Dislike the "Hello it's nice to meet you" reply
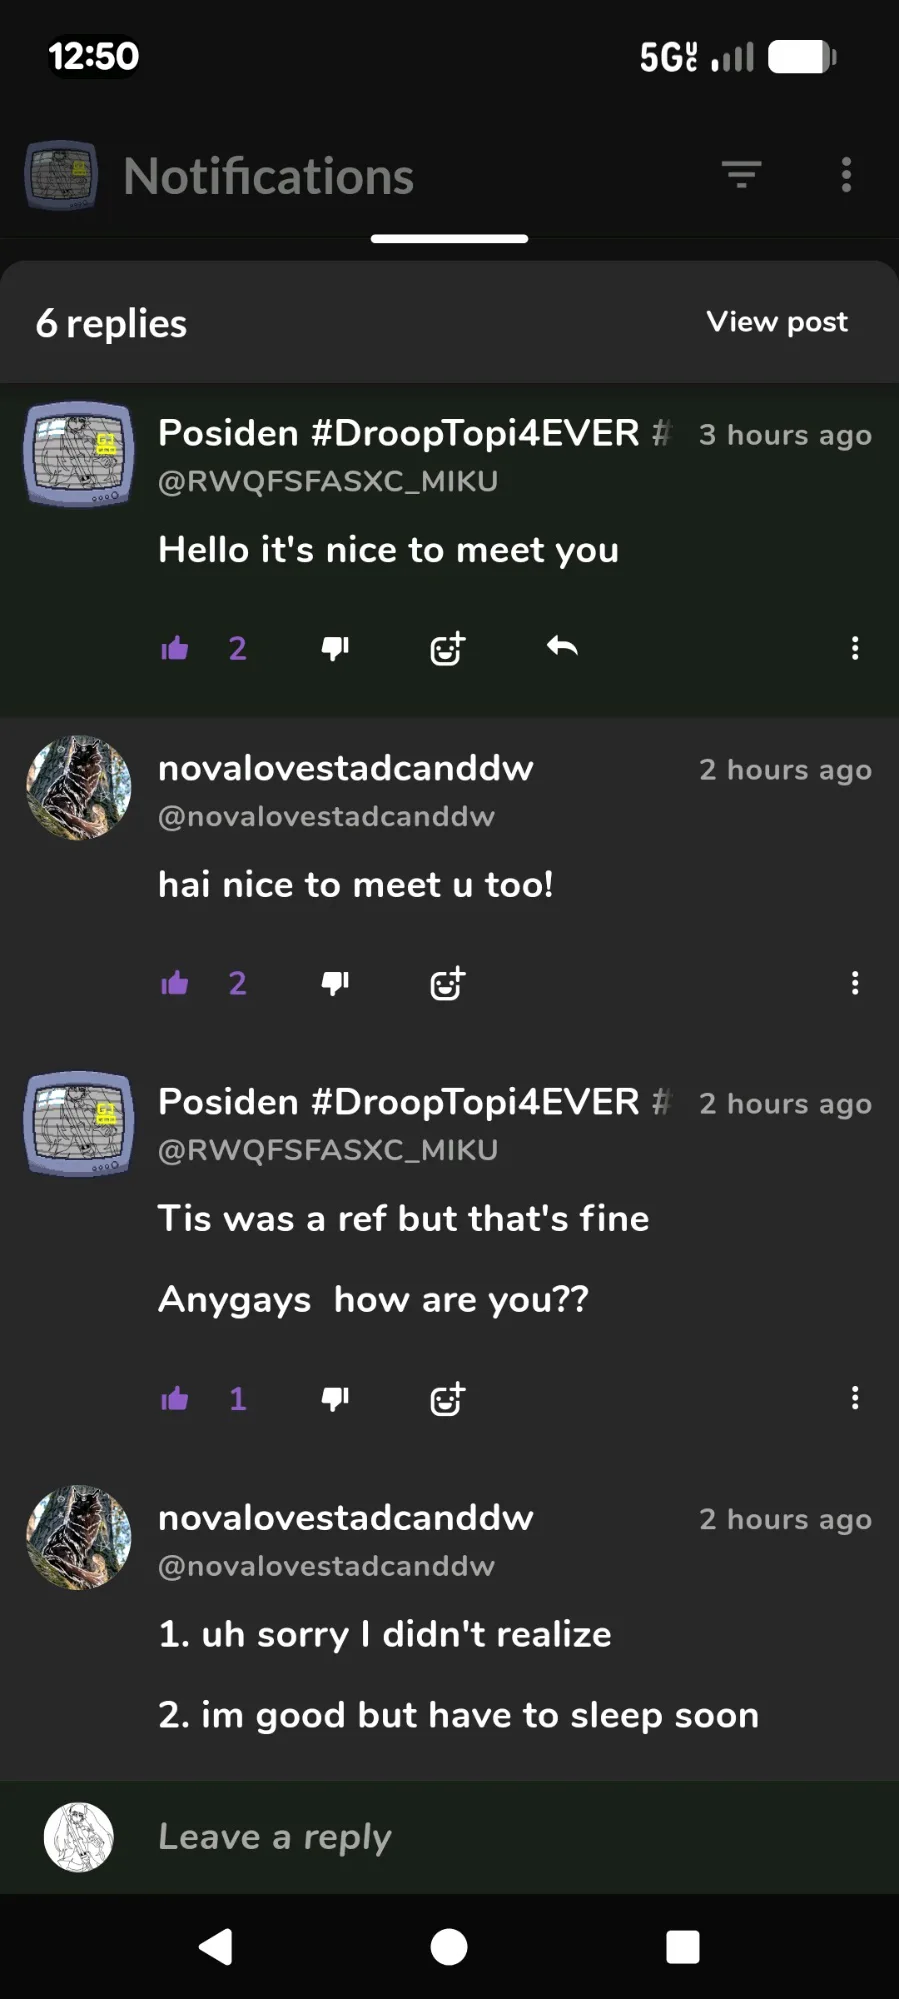The width and height of the screenshot is (899, 1999). coord(335,649)
